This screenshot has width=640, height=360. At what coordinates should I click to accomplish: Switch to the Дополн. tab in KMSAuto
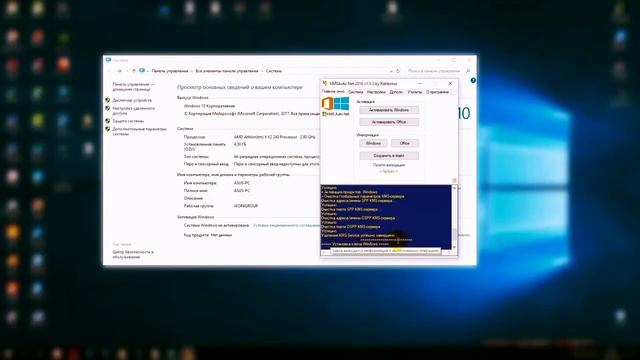(x=396, y=92)
